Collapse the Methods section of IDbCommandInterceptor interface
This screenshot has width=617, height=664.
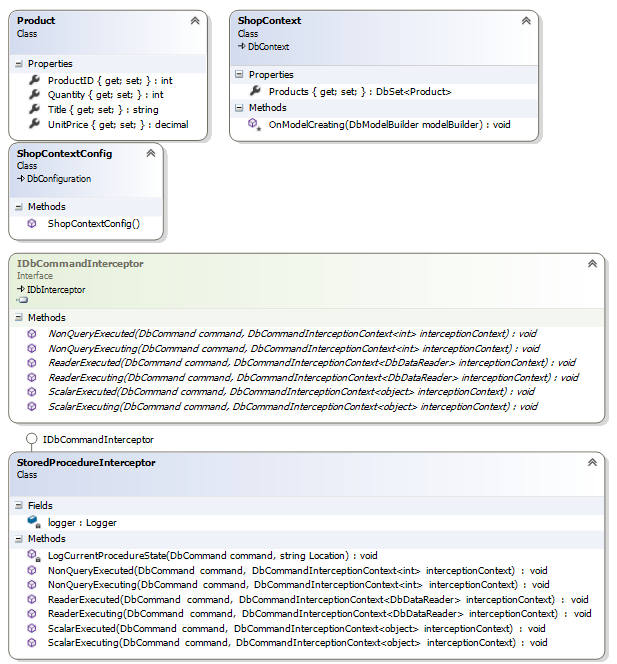tap(20, 317)
